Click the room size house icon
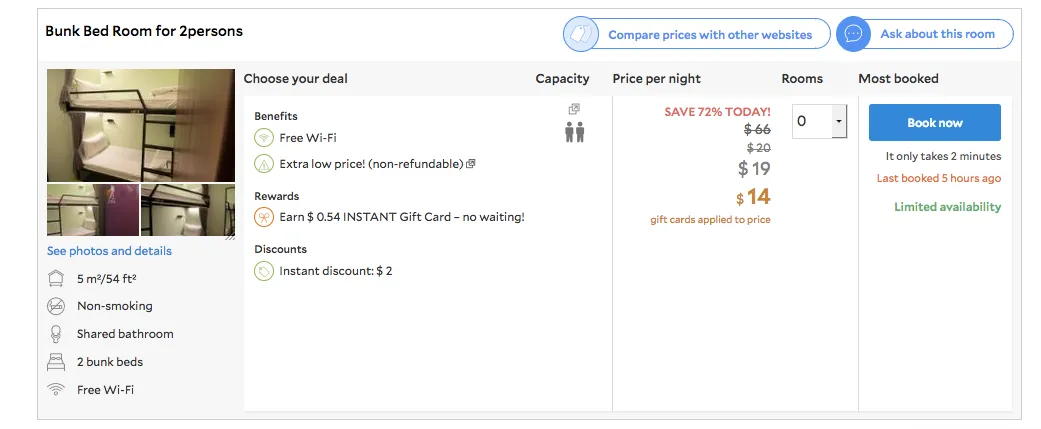This screenshot has width=1041, height=429. (x=56, y=278)
